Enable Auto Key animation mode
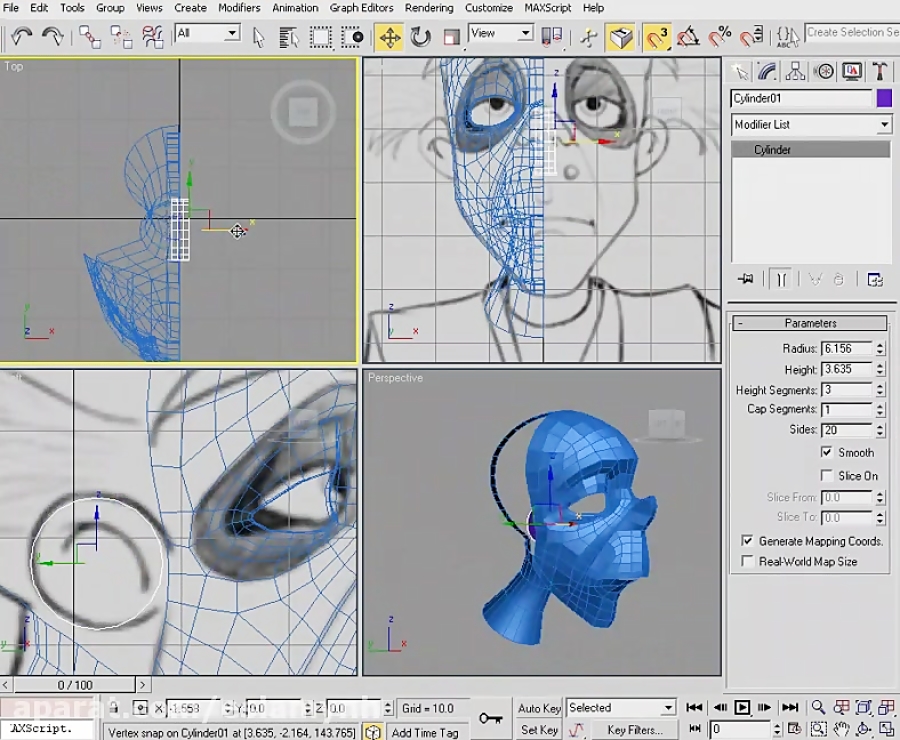Viewport: 900px width, 740px height. [x=539, y=708]
